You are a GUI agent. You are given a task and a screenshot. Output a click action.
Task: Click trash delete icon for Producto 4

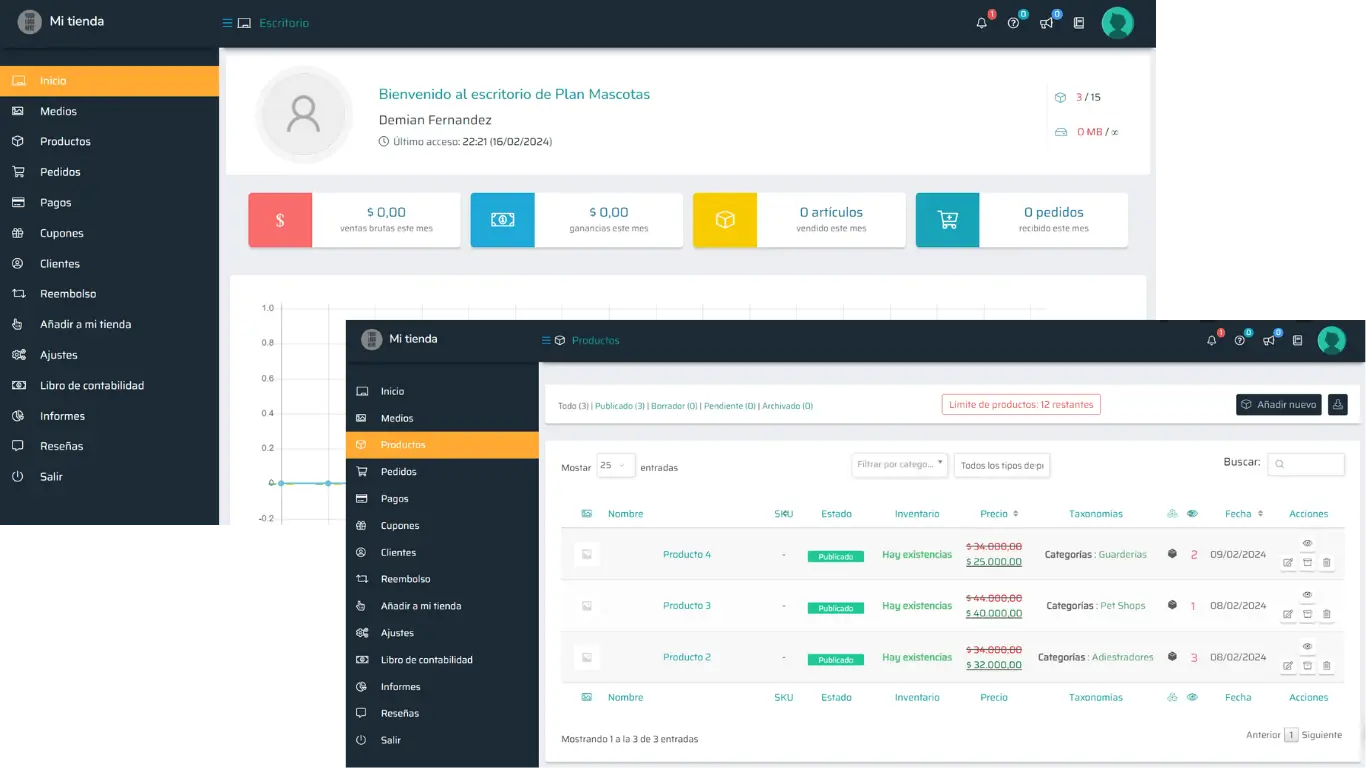[x=1327, y=563]
